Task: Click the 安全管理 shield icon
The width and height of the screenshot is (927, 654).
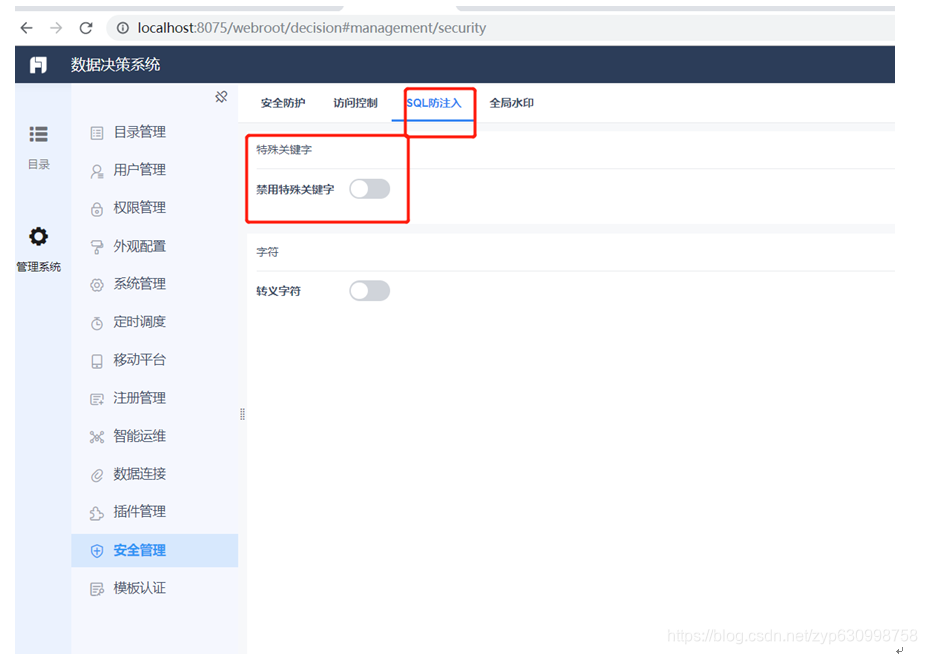Action: coord(97,551)
